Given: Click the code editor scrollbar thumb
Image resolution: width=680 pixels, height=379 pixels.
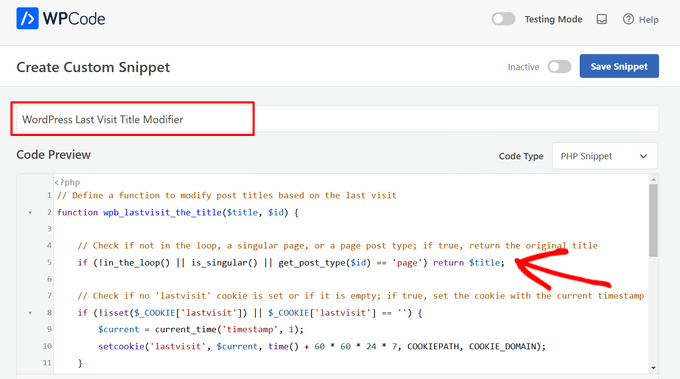Looking at the screenshot, I should (x=653, y=220).
